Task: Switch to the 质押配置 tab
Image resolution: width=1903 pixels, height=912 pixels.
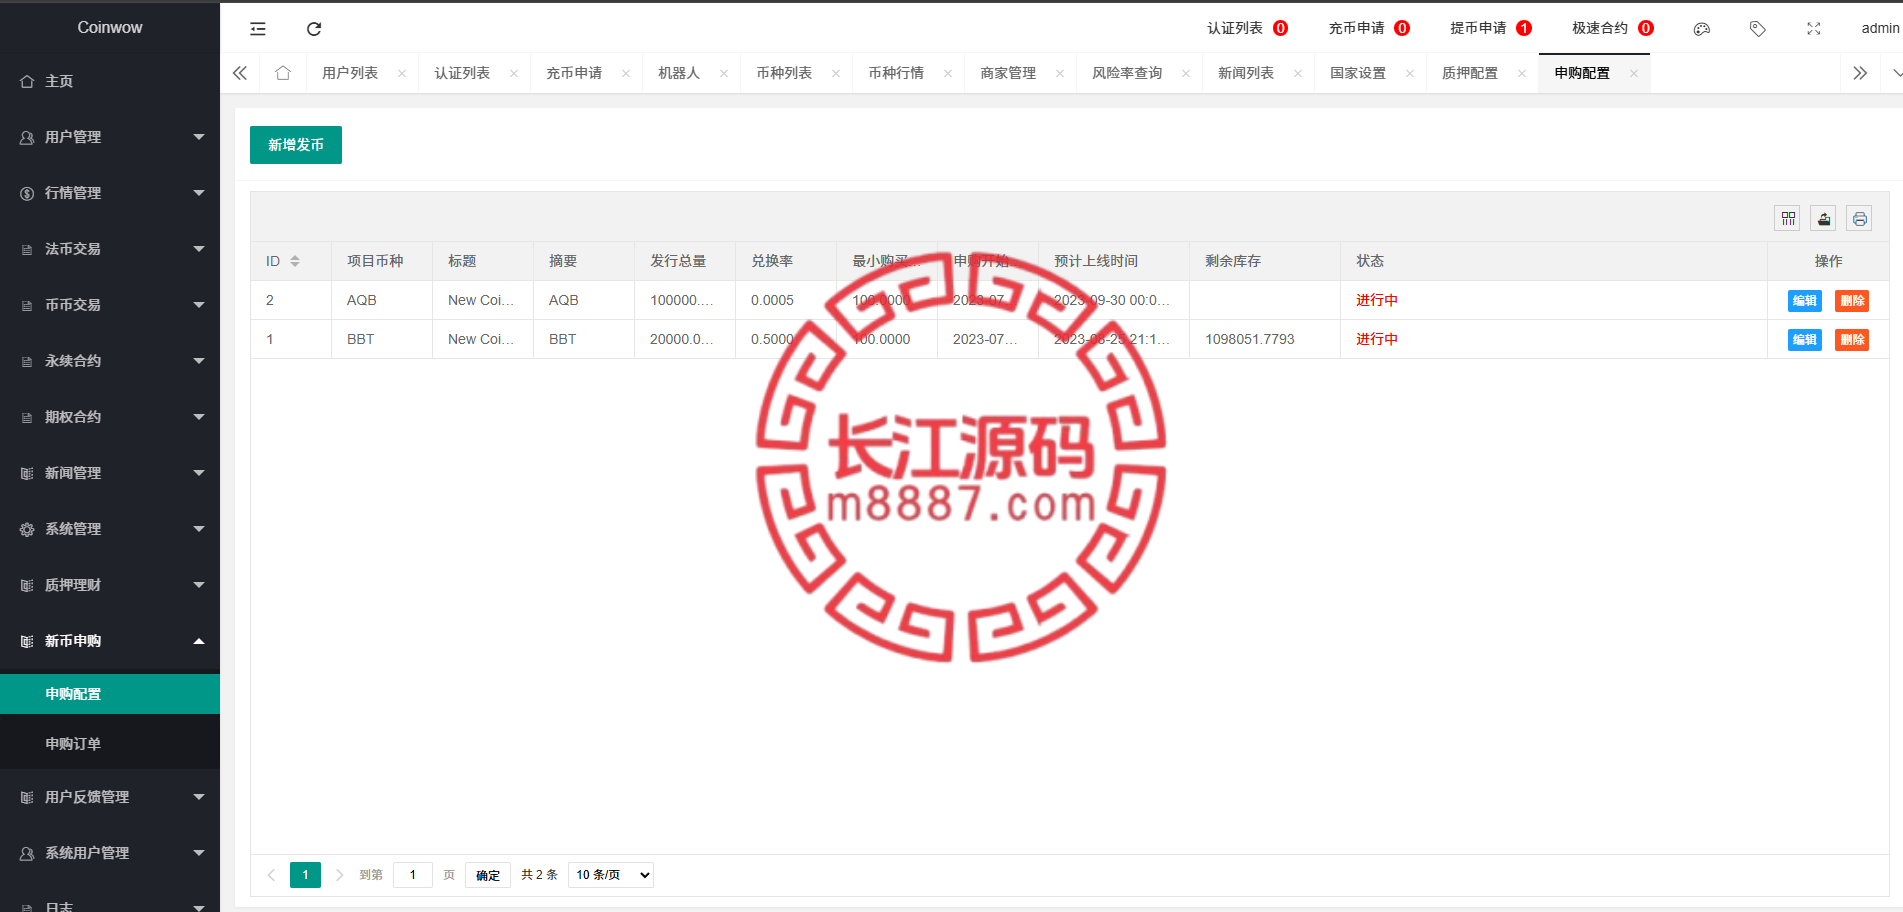Action: (x=1470, y=73)
